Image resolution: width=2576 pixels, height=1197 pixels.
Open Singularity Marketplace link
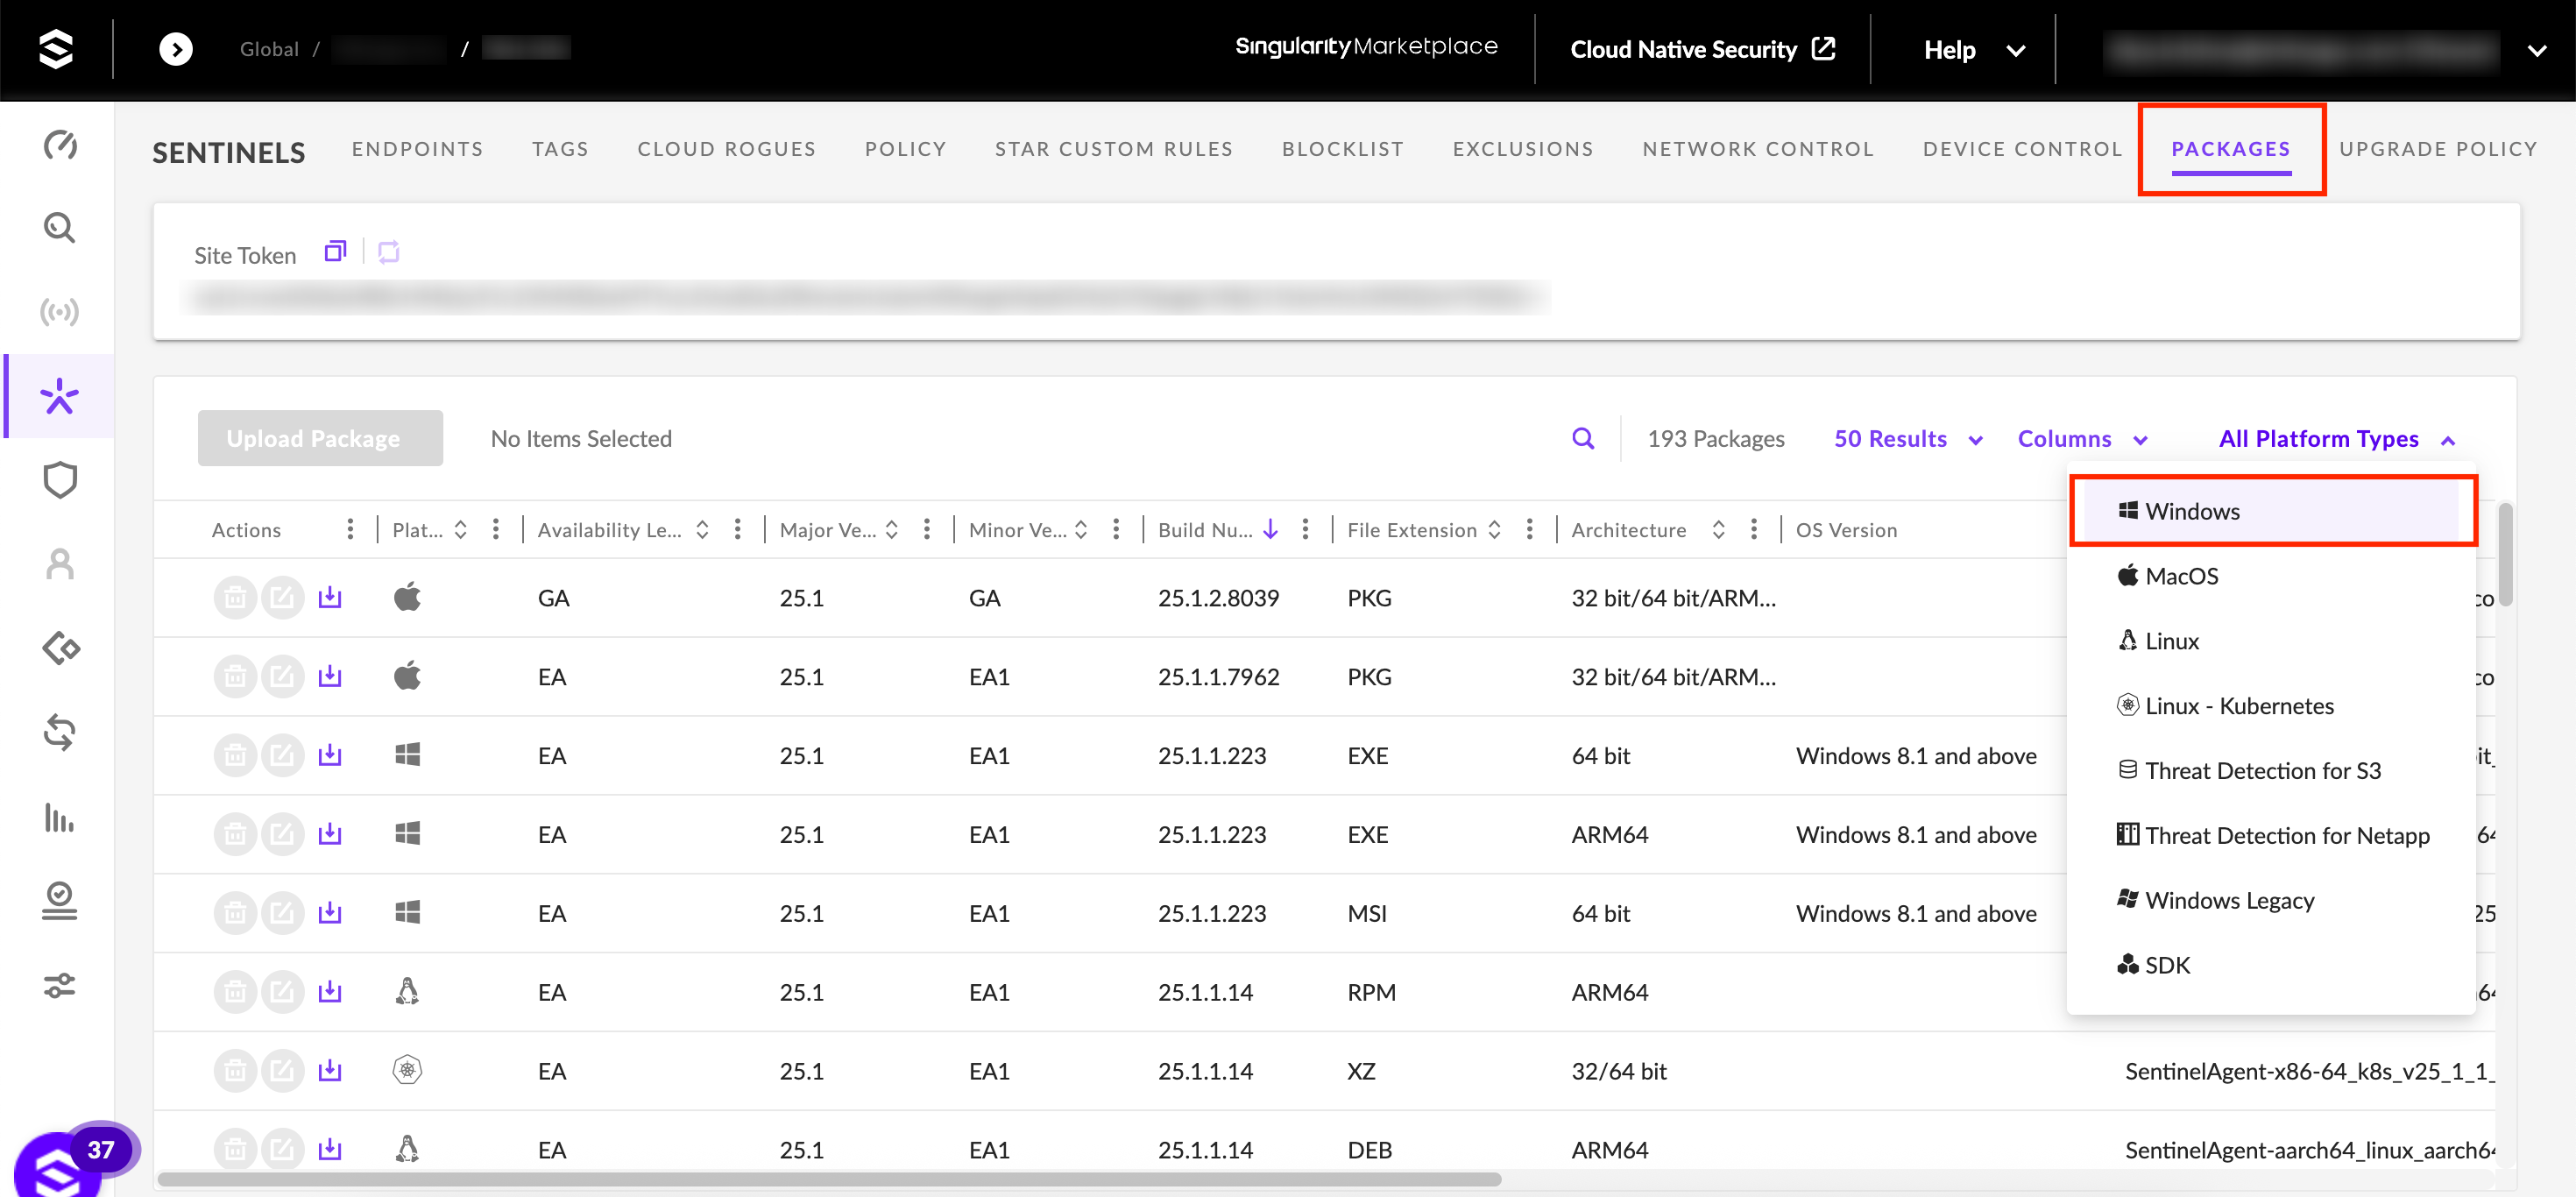point(1366,46)
